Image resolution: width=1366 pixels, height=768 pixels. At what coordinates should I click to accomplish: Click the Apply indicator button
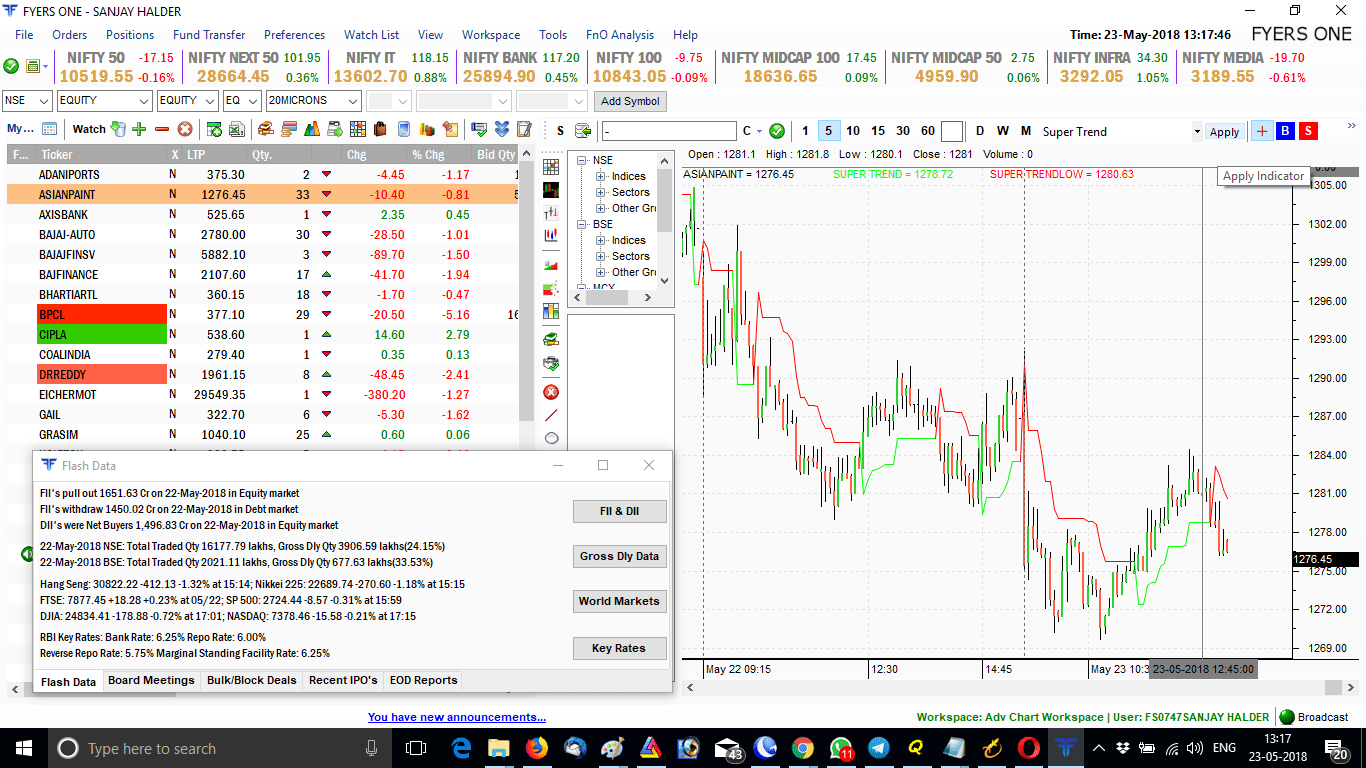pyautogui.click(x=1224, y=132)
